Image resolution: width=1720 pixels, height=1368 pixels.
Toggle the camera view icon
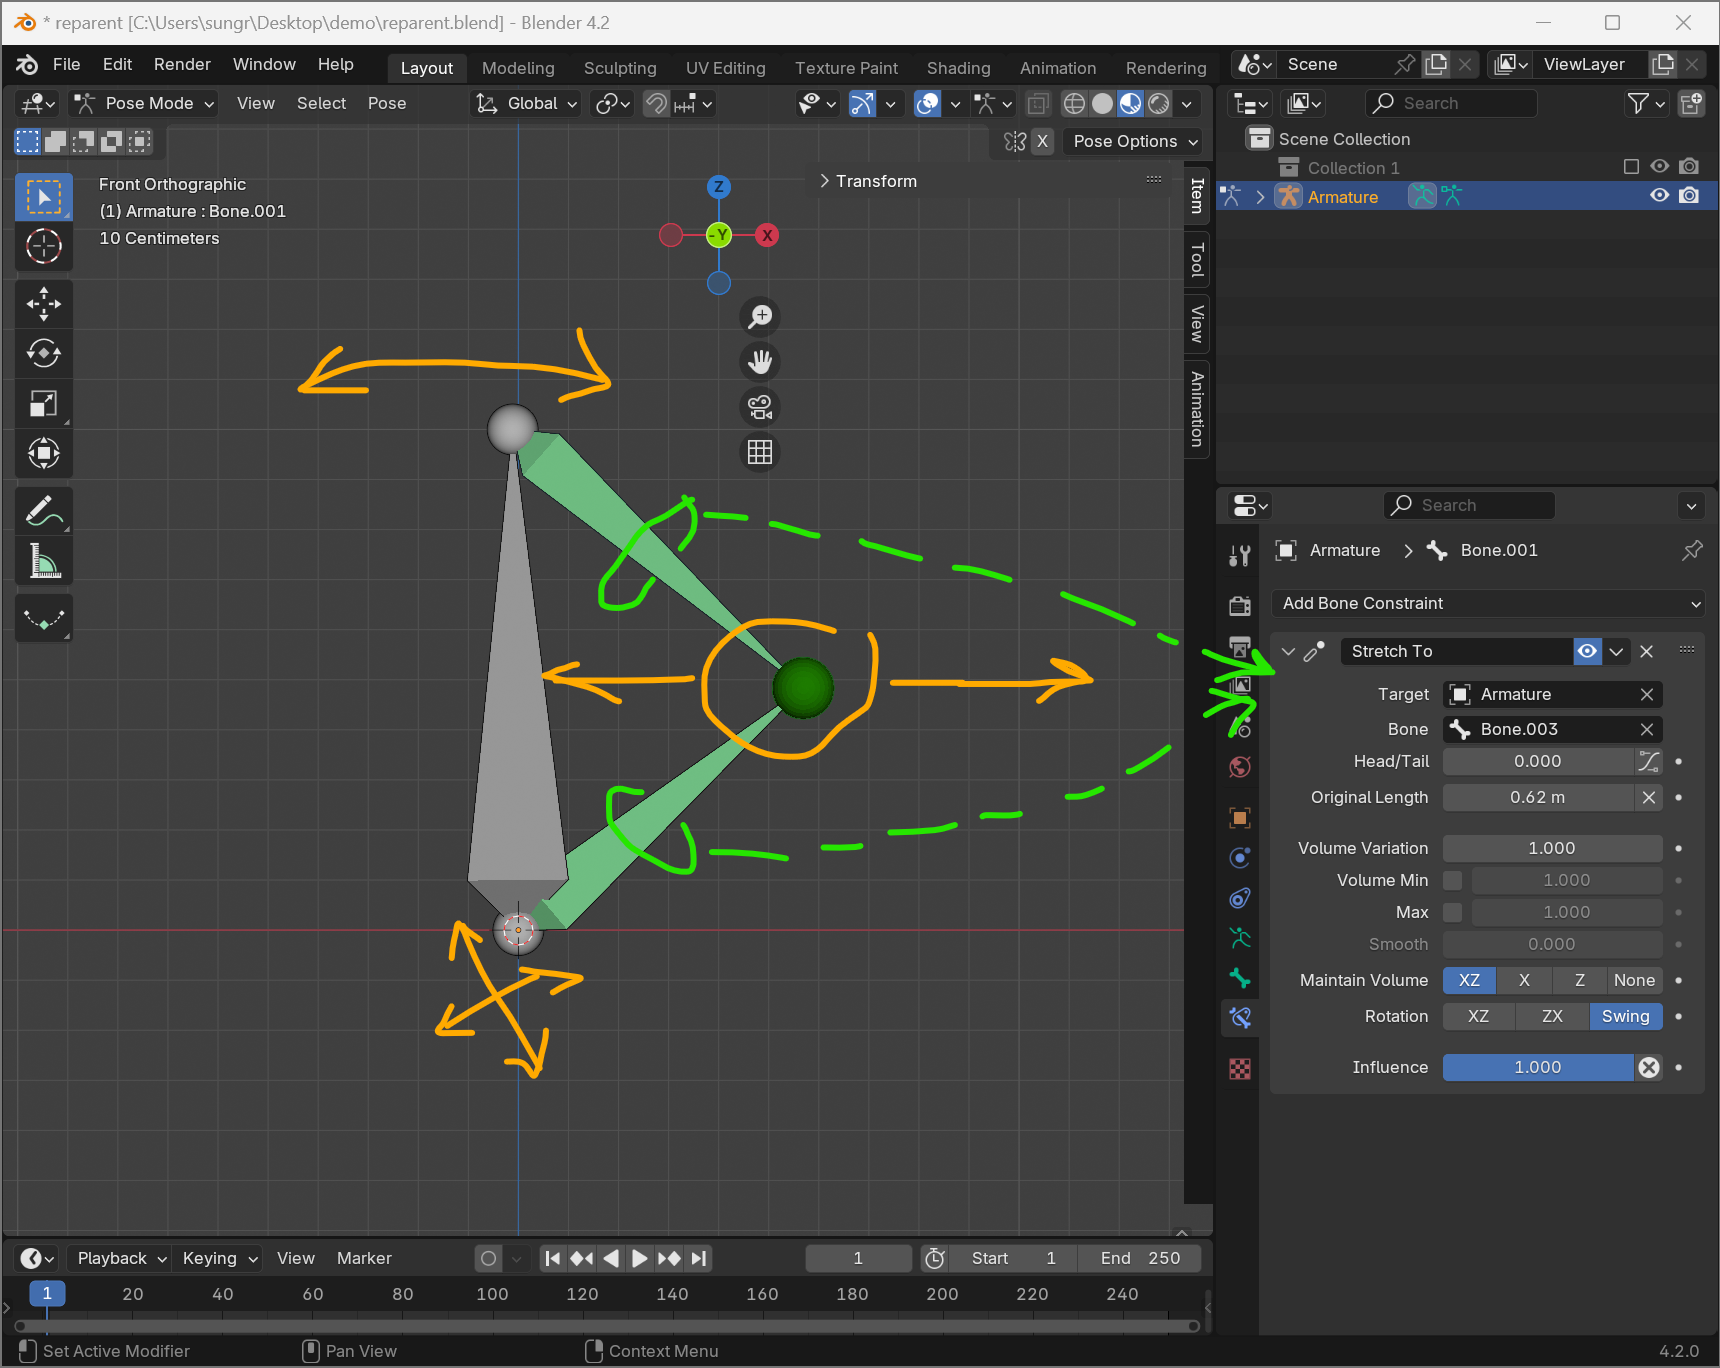[x=760, y=407]
